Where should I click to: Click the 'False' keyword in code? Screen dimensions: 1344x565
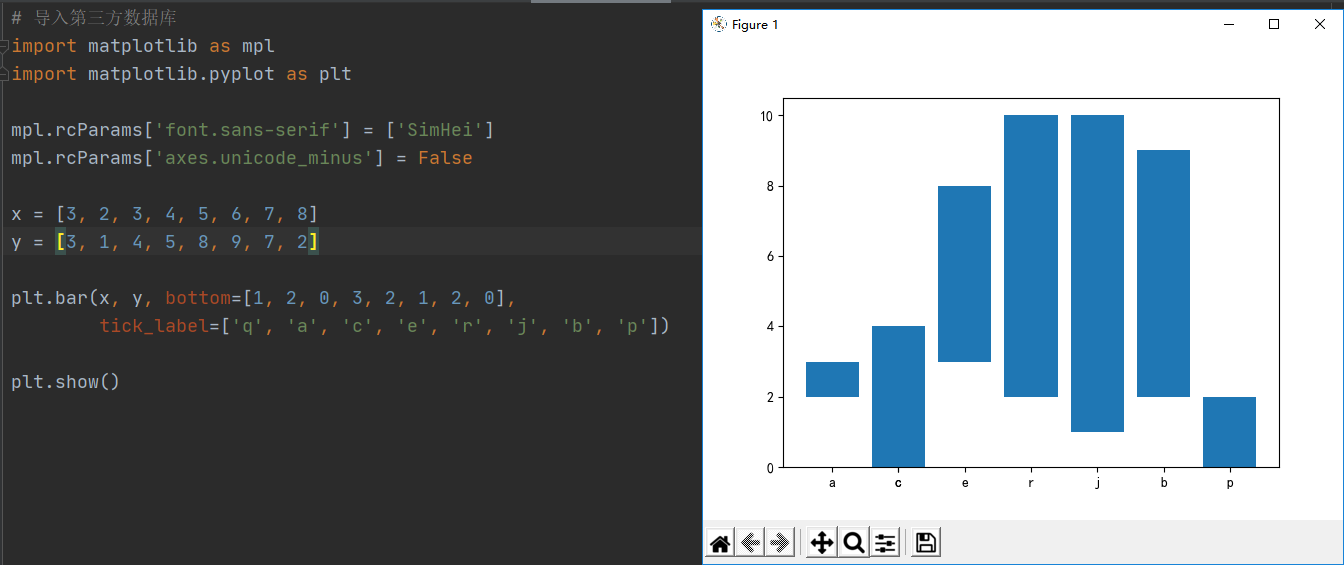445,158
